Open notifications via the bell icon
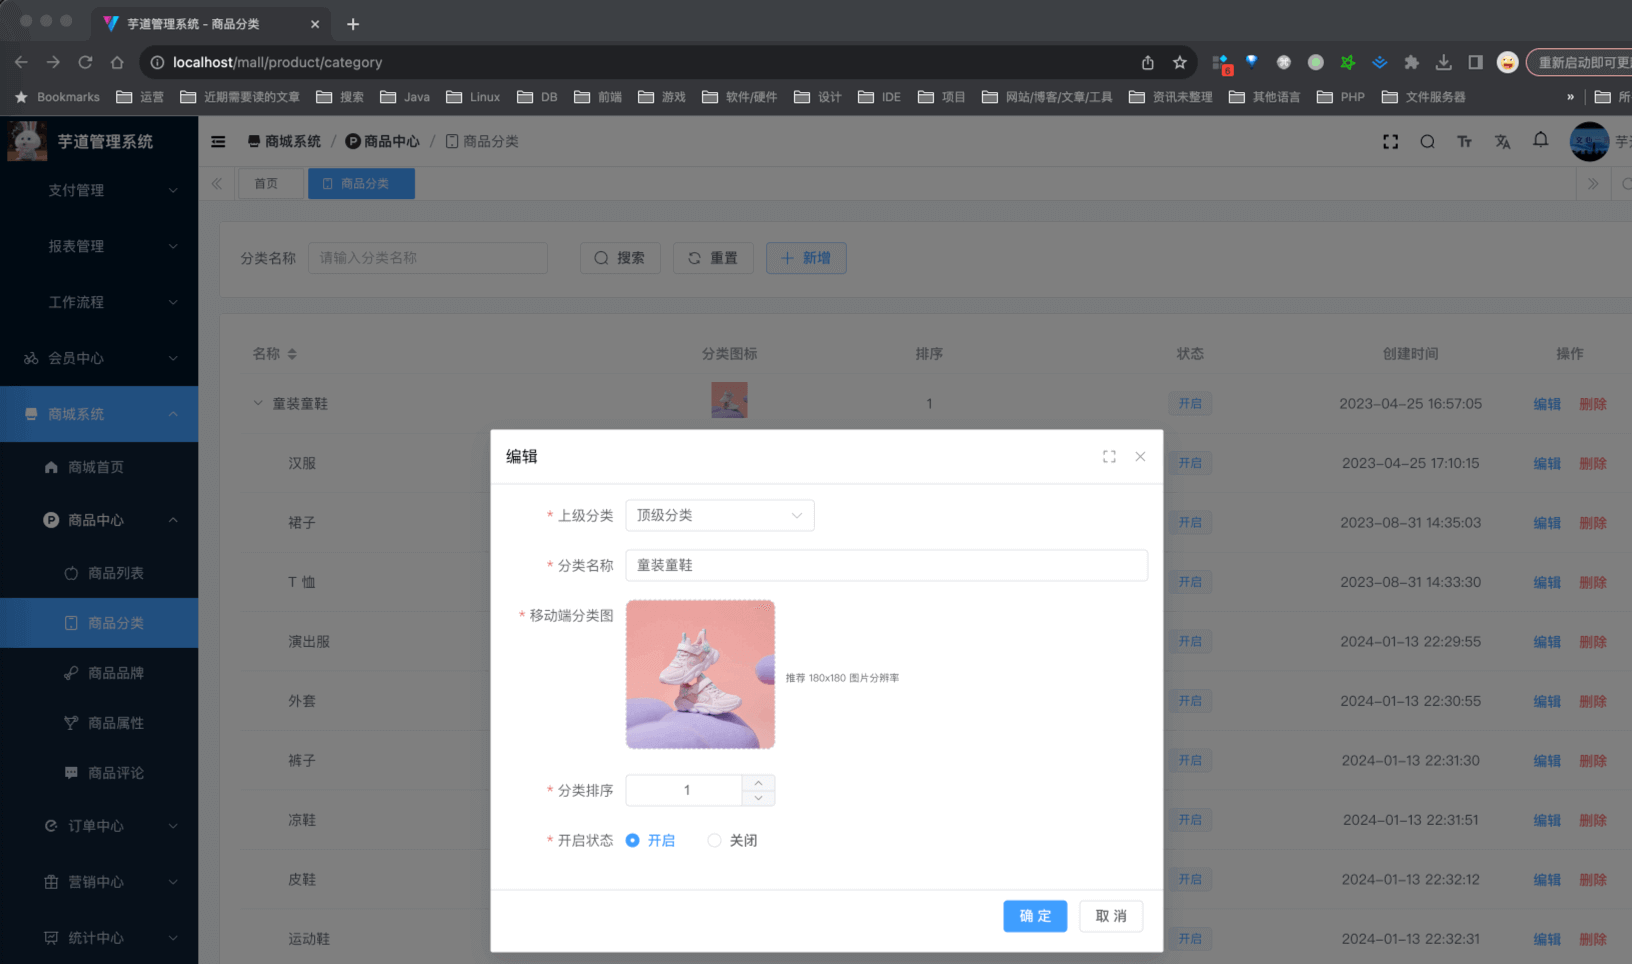The height and width of the screenshot is (964, 1632). click(1540, 141)
